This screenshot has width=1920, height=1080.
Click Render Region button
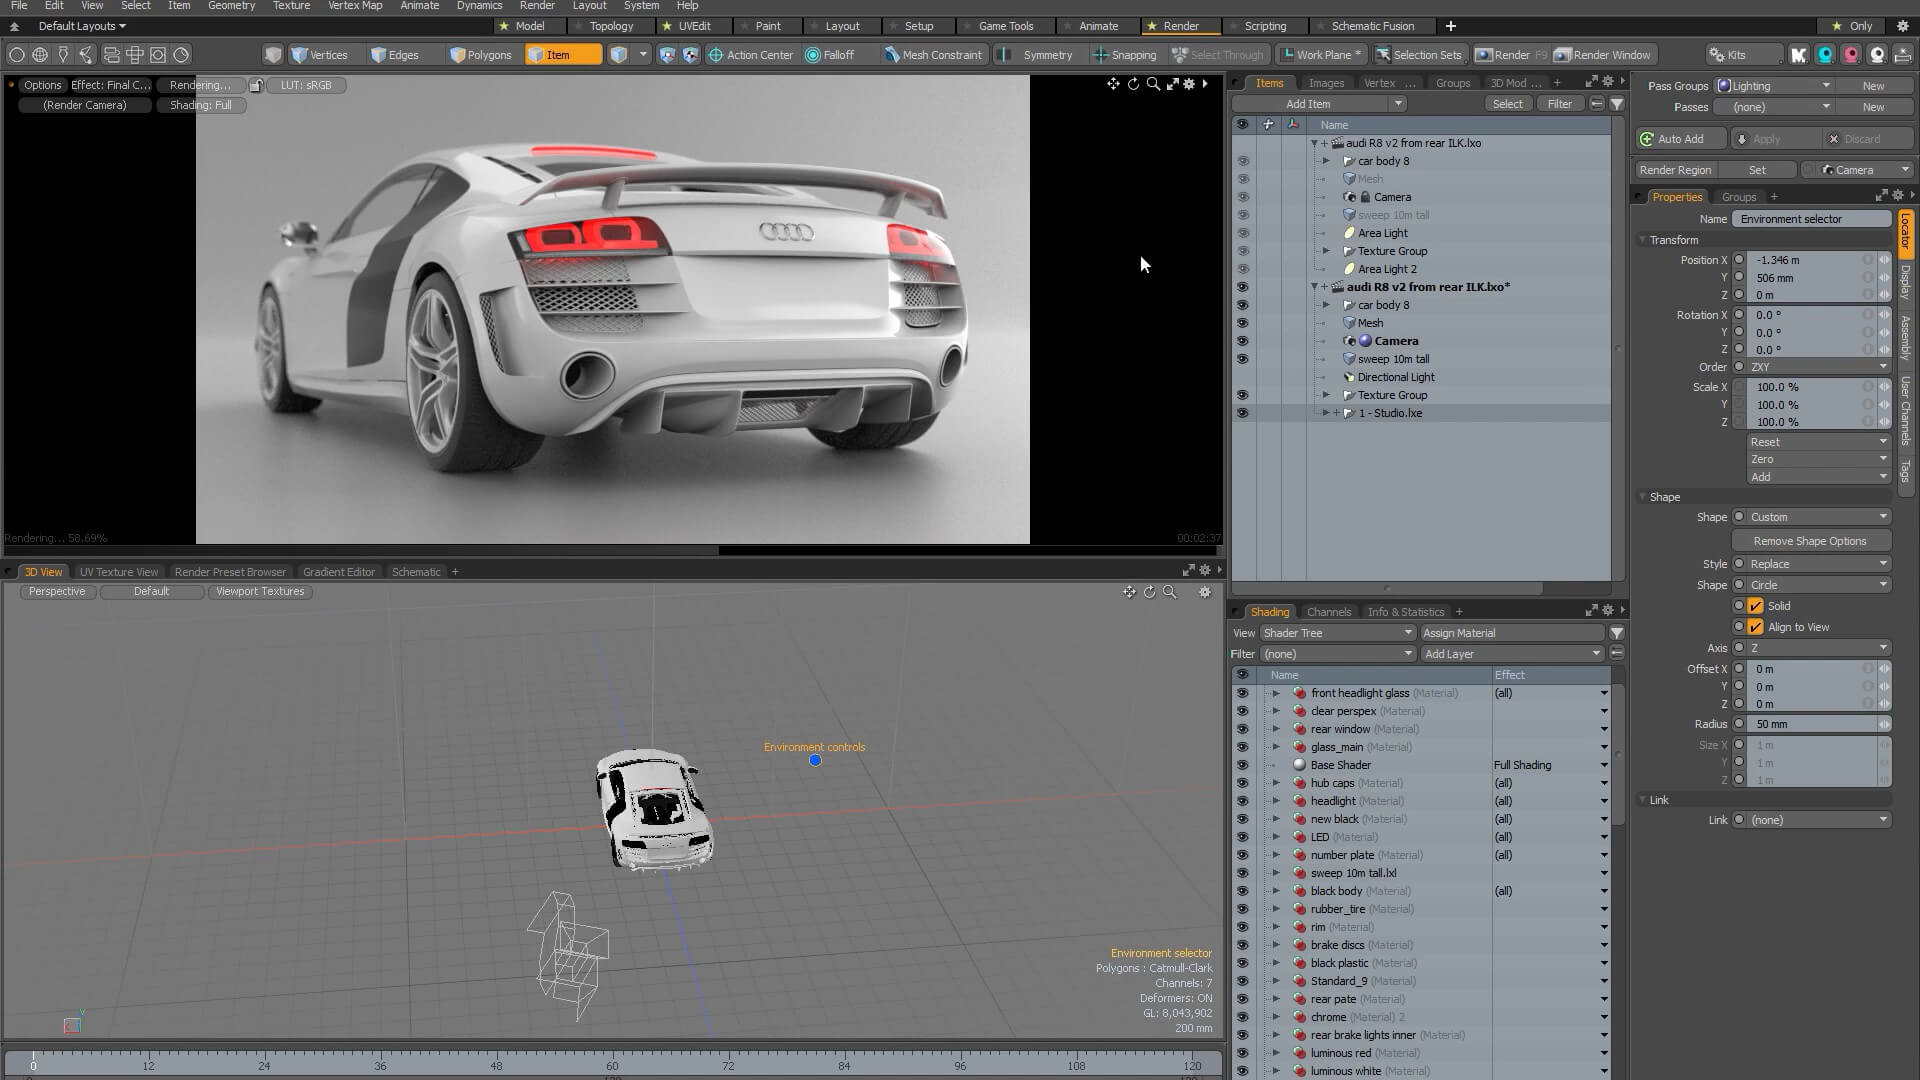[1676, 170]
